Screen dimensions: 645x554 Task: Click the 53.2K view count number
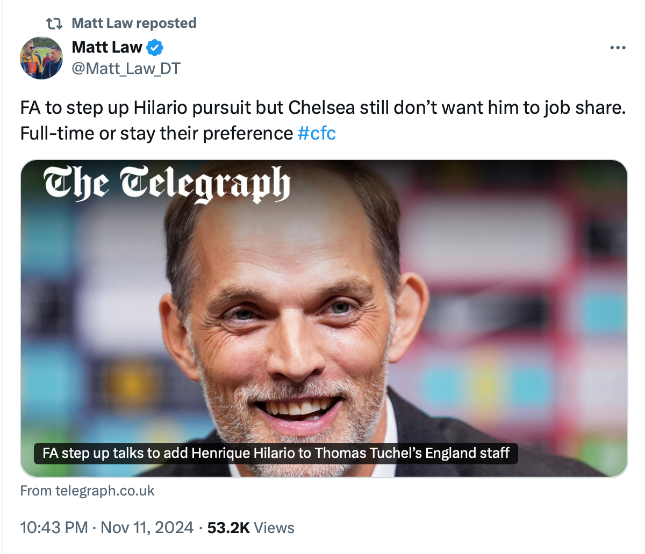[229, 527]
